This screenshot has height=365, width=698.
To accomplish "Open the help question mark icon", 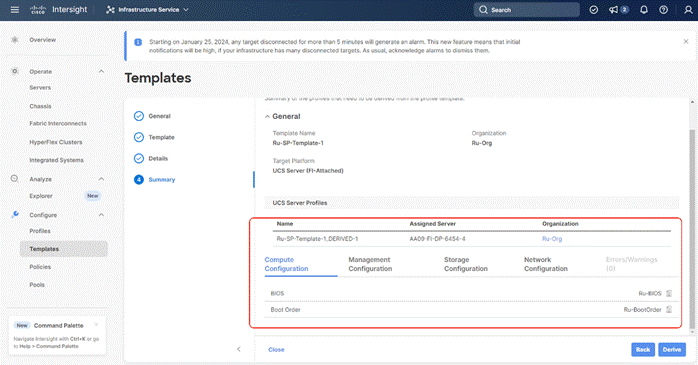I will [663, 10].
